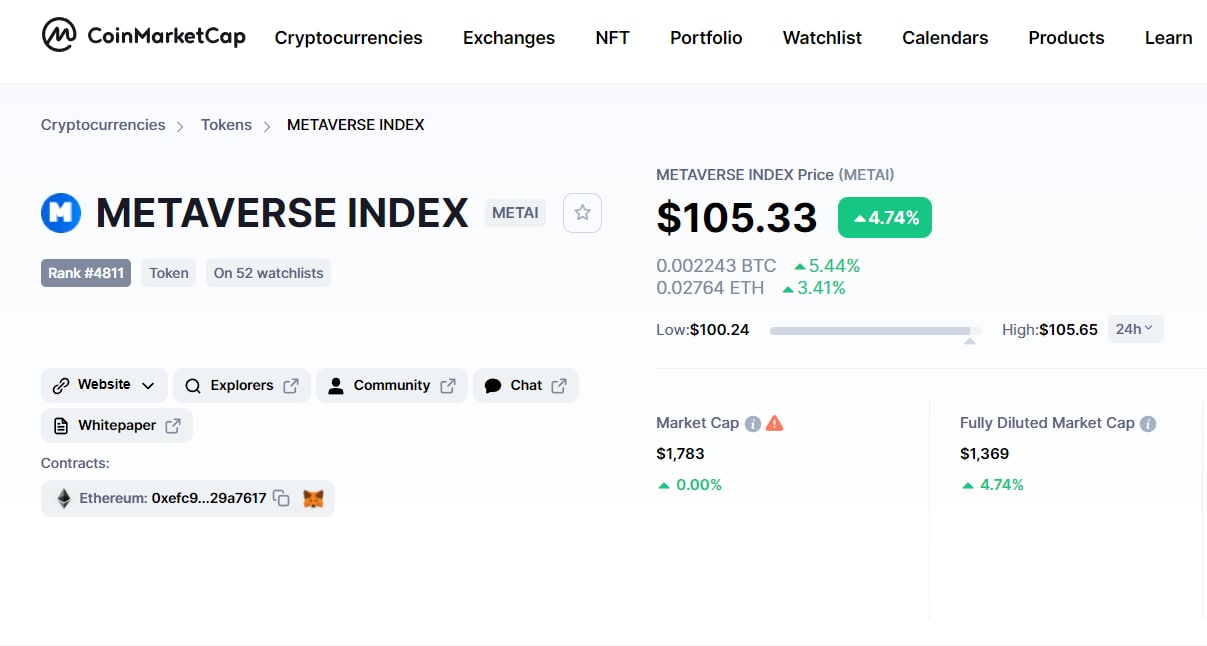Viewport: 1207px width, 646px height.
Task: Open the 24h time range dropdown
Action: point(1135,329)
